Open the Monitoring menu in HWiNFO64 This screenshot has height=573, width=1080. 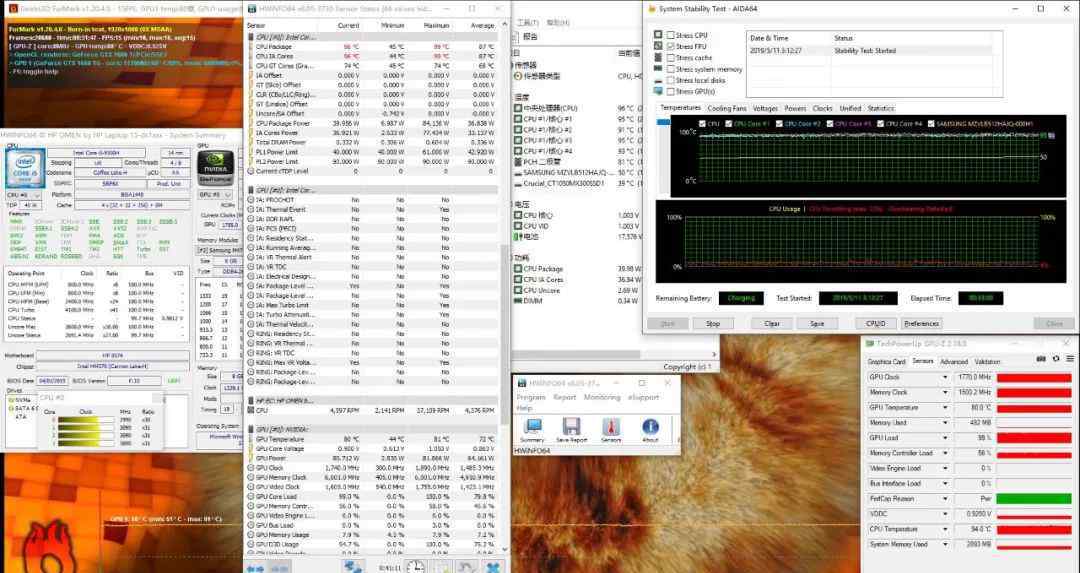602,397
